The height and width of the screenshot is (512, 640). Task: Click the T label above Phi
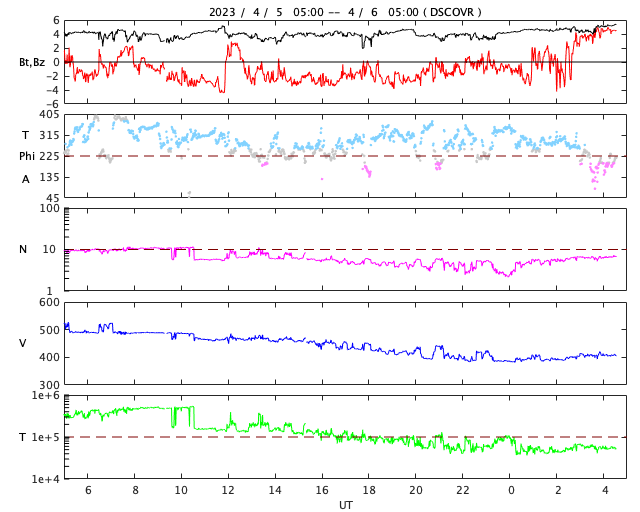[x=25, y=135]
